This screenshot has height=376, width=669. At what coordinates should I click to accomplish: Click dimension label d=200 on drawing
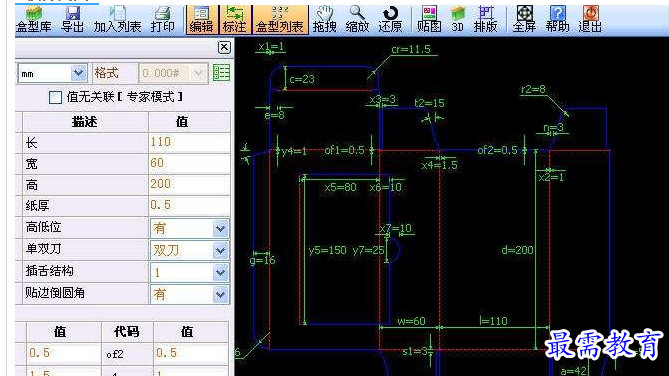(517, 250)
